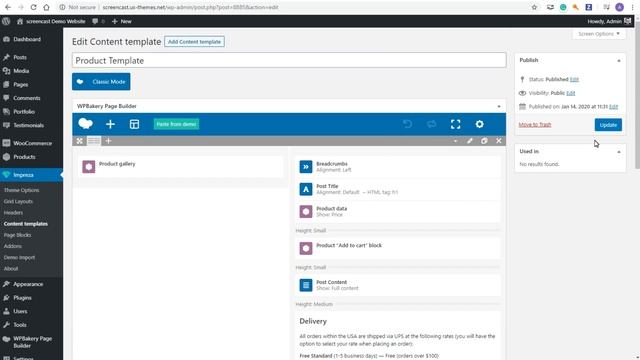Click into the Product Template title field
Viewport: 640px width, 360px height.
pyautogui.click(x=289, y=60)
